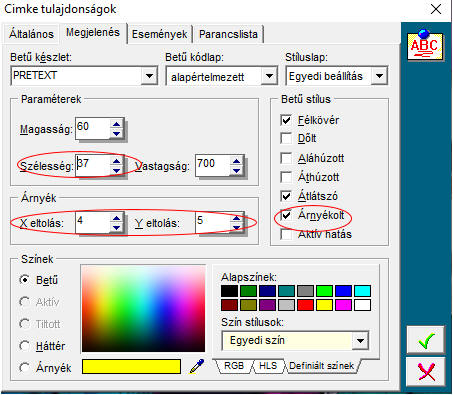The width and height of the screenshot is (453, 395).
Task: Decrease Szélesség with the down arrow
Action: point(116,170)
